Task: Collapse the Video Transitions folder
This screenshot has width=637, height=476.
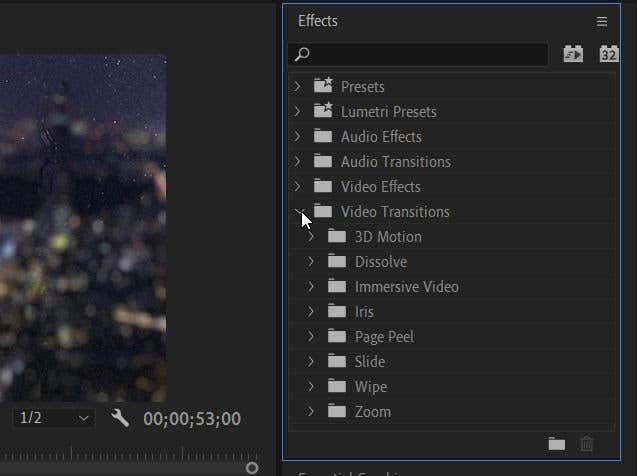Action: tap(297, 212)
